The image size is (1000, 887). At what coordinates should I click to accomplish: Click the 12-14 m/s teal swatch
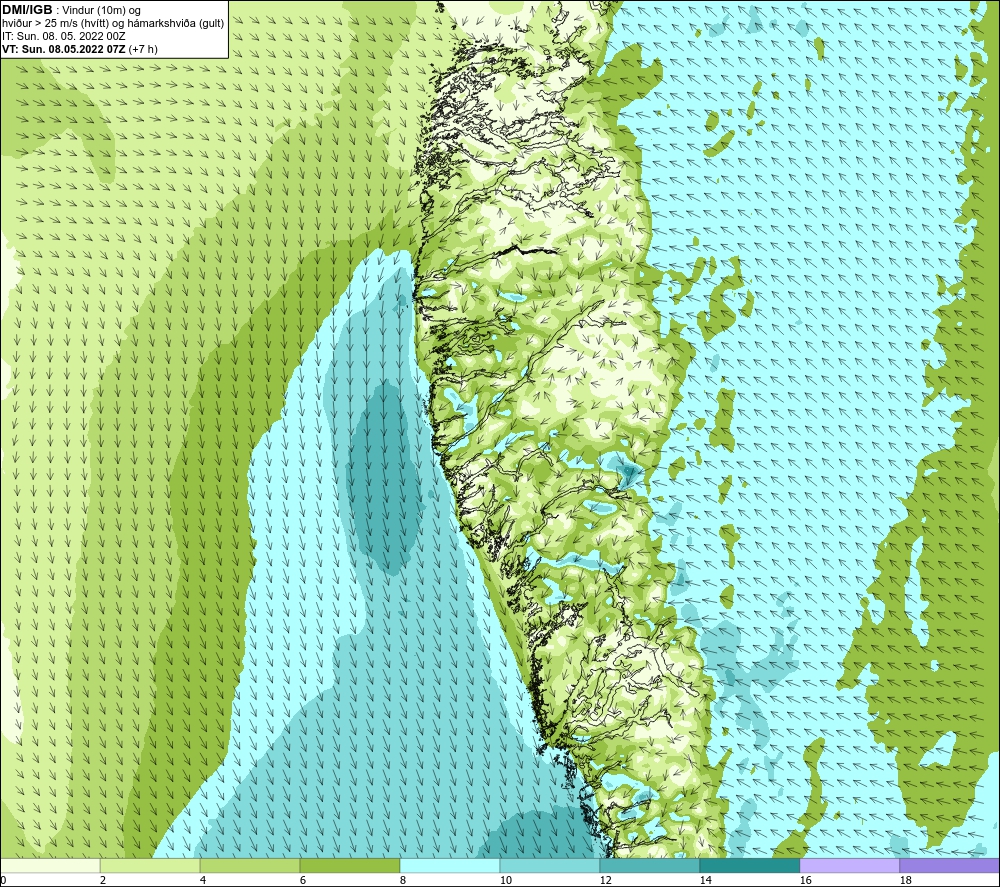pos(649,865)
